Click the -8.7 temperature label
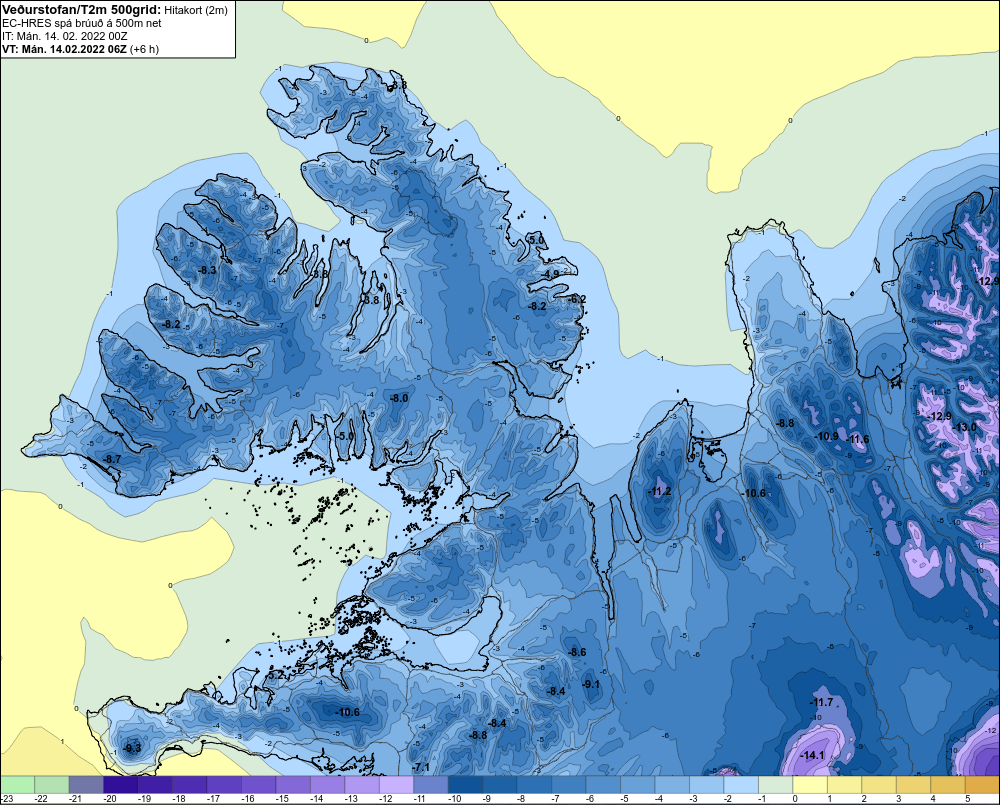This screenshot has height=805, width=1000. click(x=112, y=459)
